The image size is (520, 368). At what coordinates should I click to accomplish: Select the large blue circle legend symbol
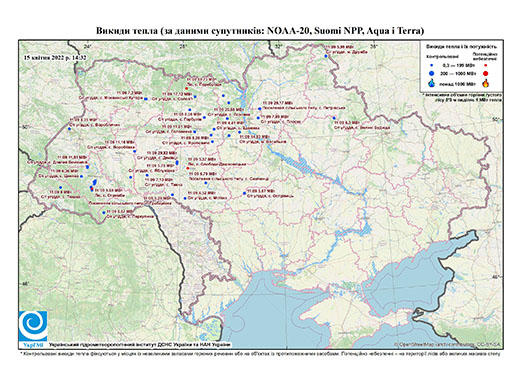point(432,73)
